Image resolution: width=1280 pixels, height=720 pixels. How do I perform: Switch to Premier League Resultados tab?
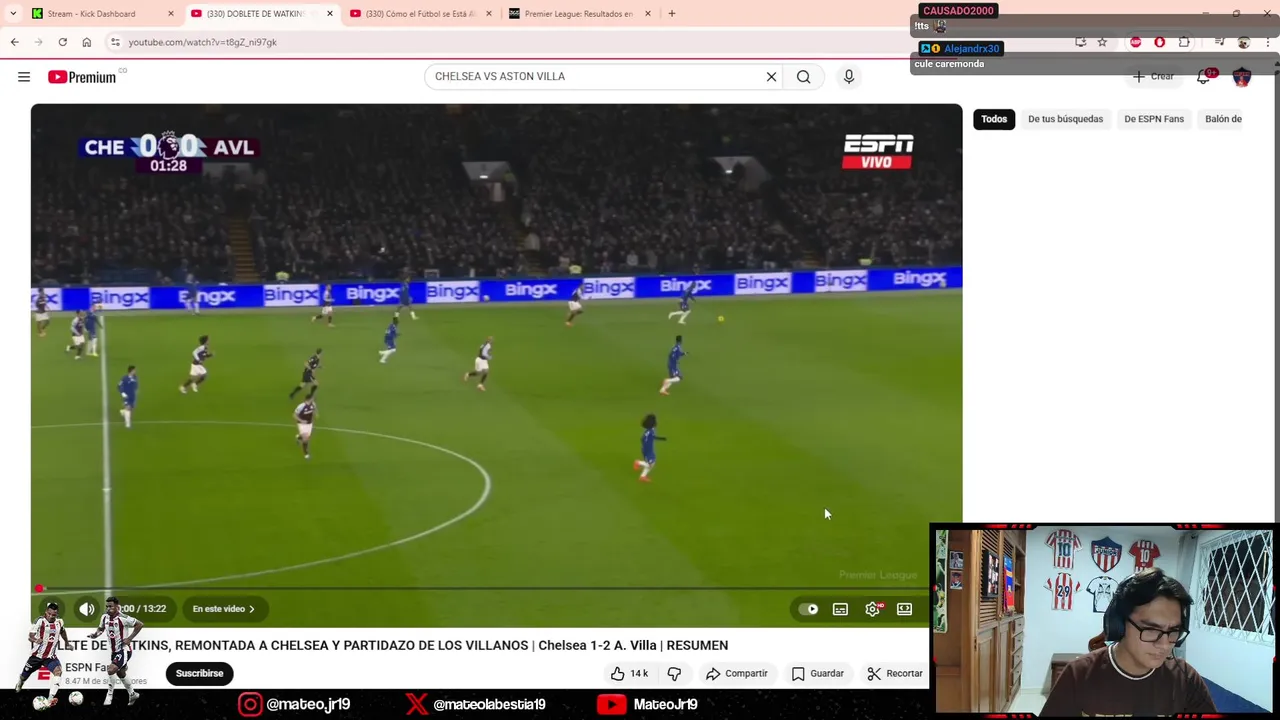click(578, 14)
